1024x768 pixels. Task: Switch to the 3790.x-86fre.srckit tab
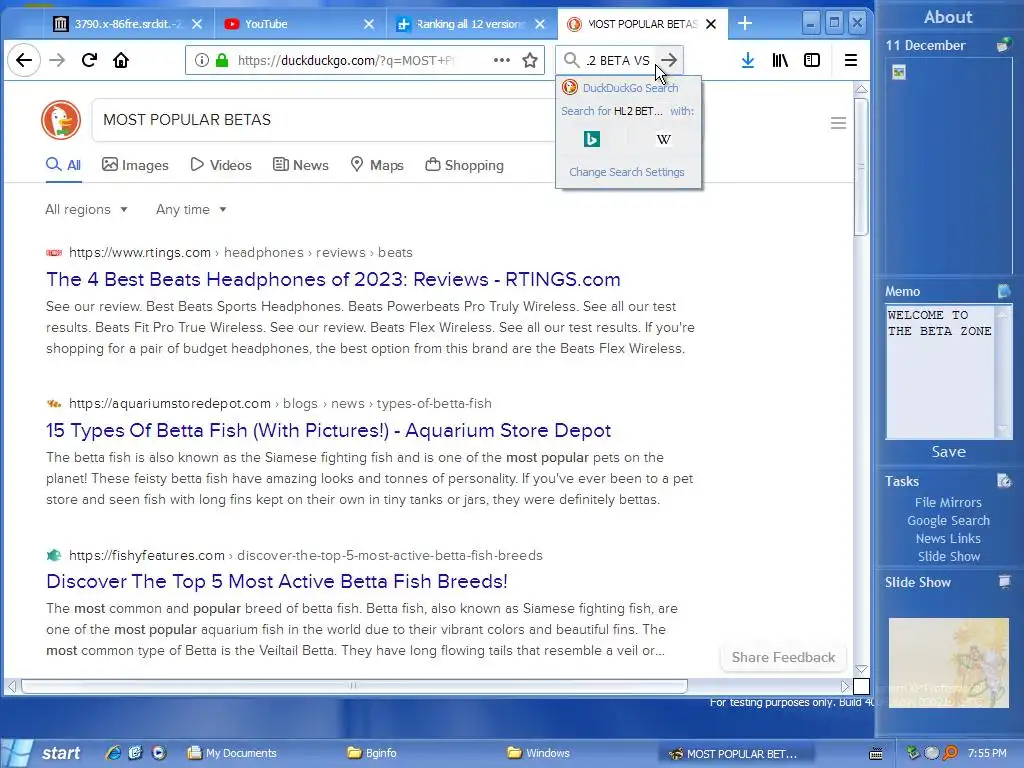point(128,24)
